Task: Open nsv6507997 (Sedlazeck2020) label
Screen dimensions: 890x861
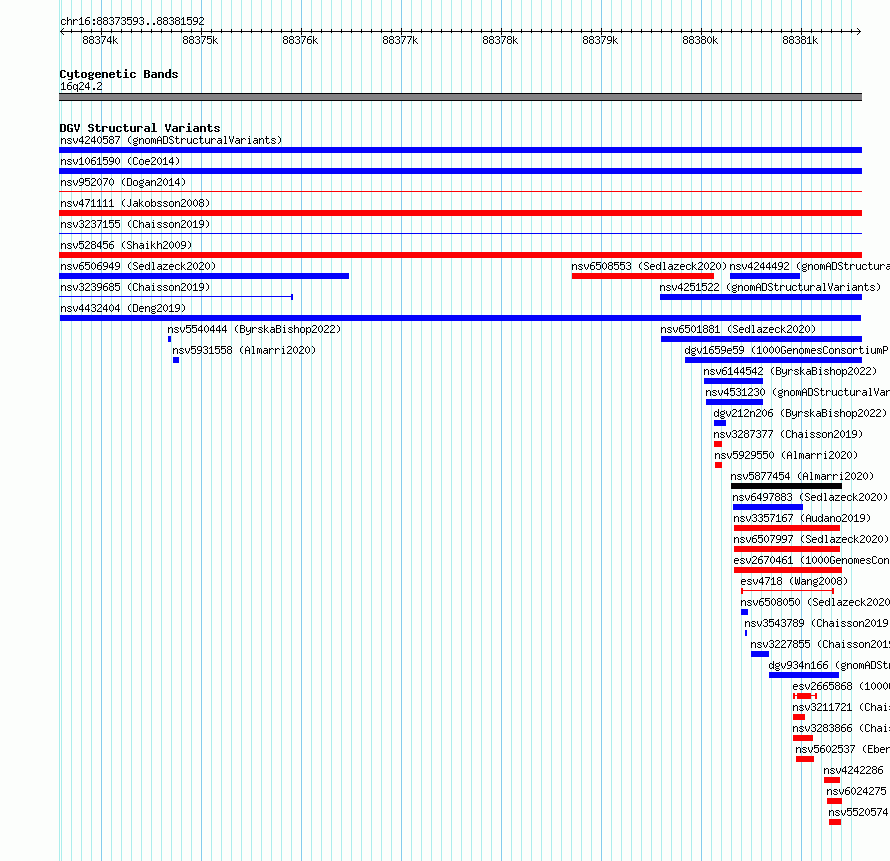Action: tap(811, 539)
